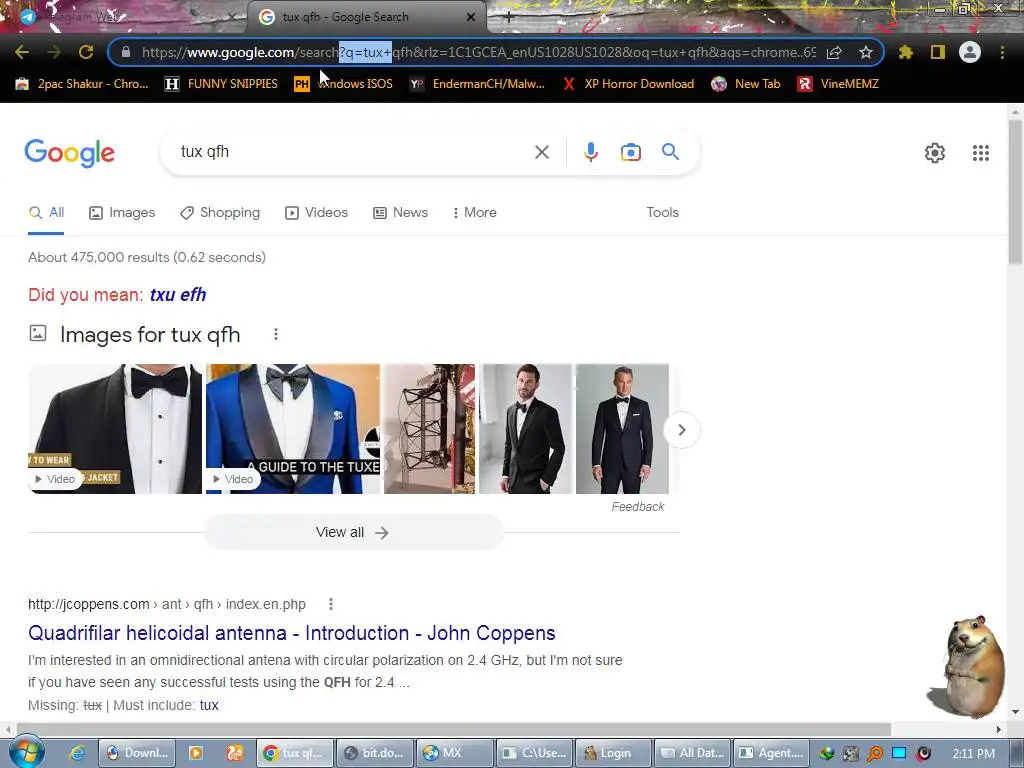Open the Google apps grid

[x=980, y=153]
